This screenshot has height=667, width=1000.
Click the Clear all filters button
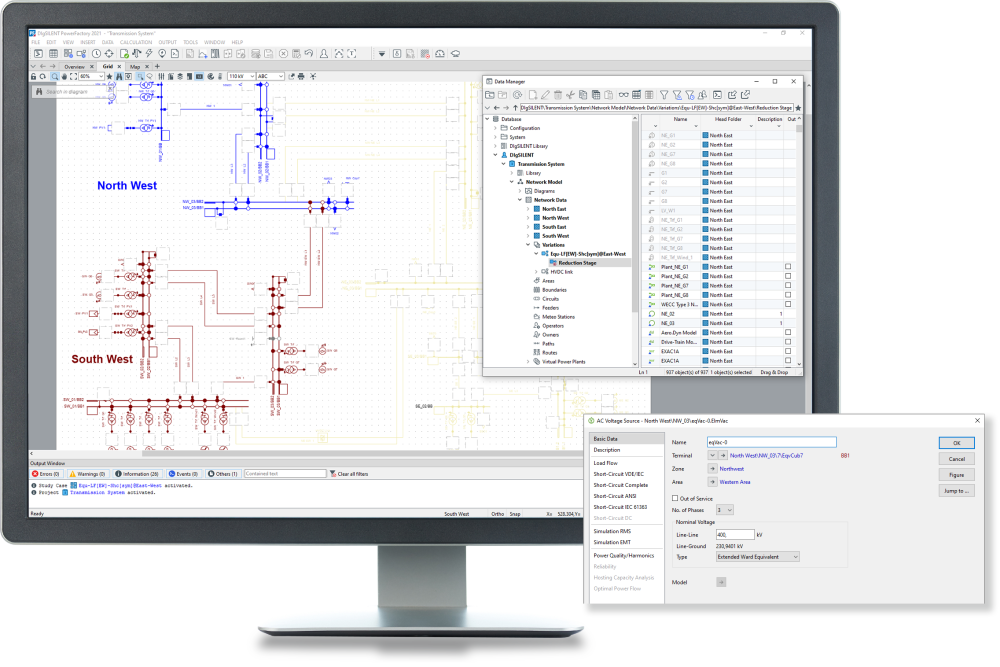coord(349,474)
